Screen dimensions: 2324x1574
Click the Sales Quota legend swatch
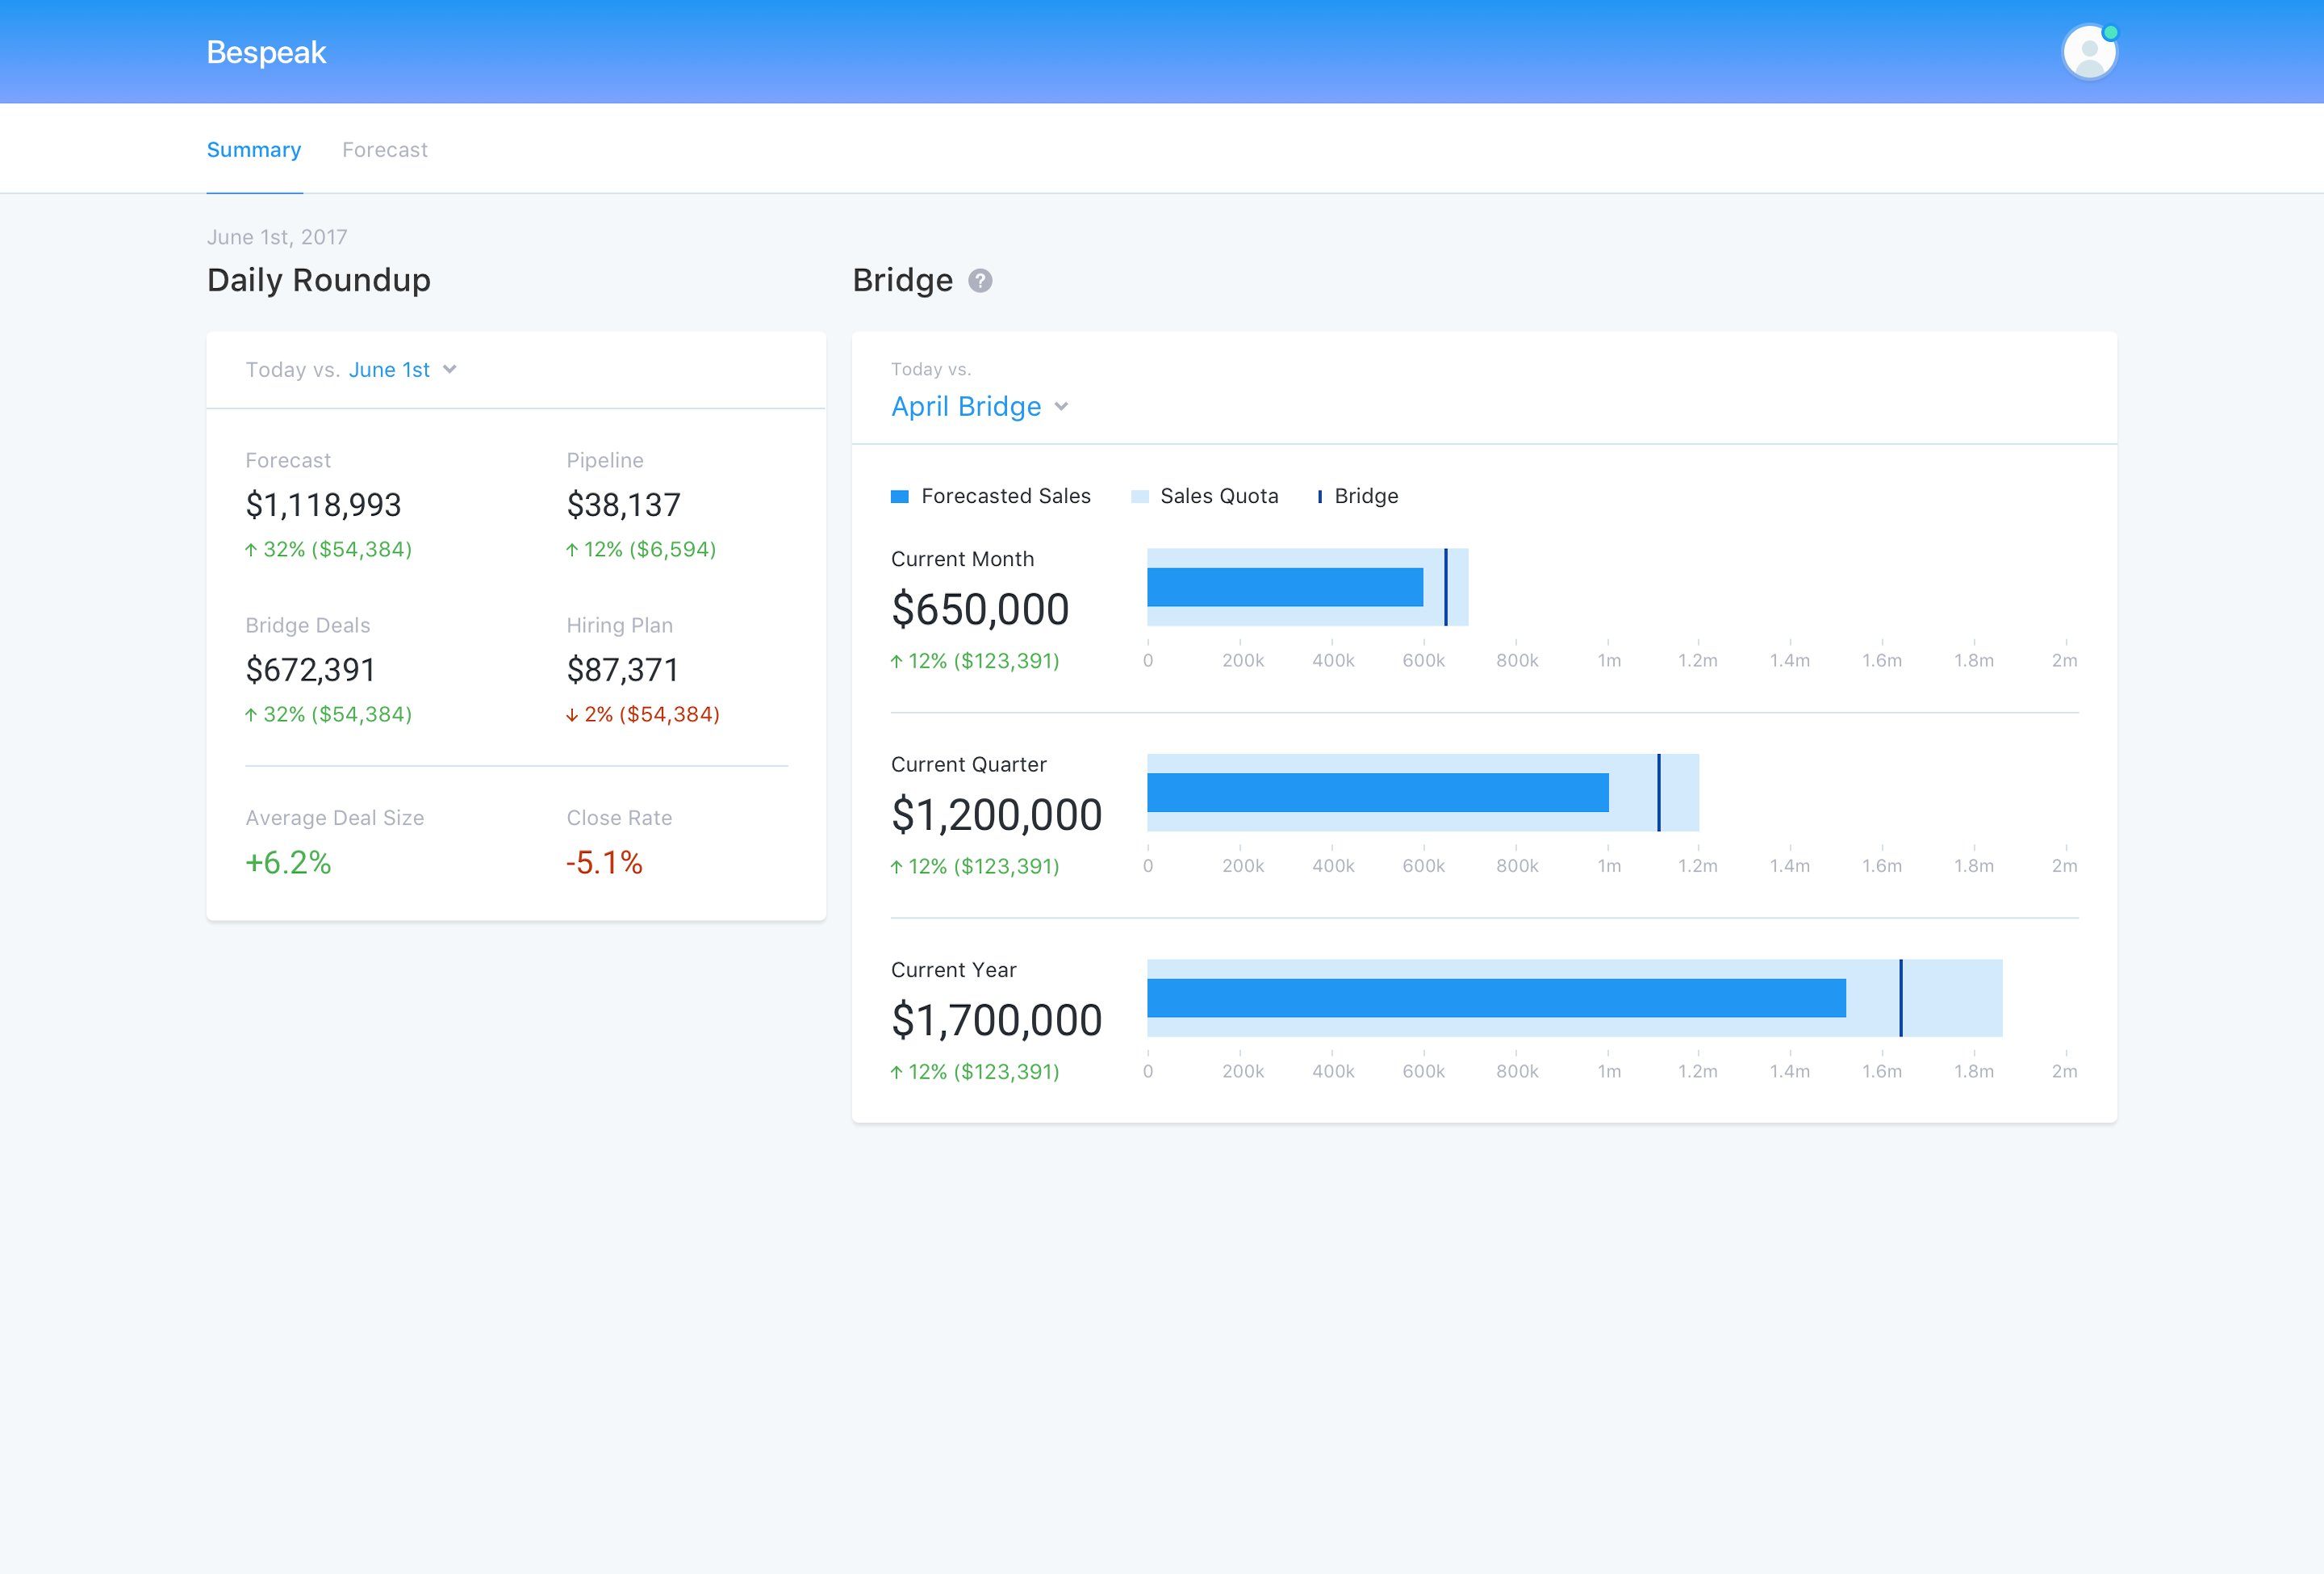pyautogui.click(x=1139, y=497)
